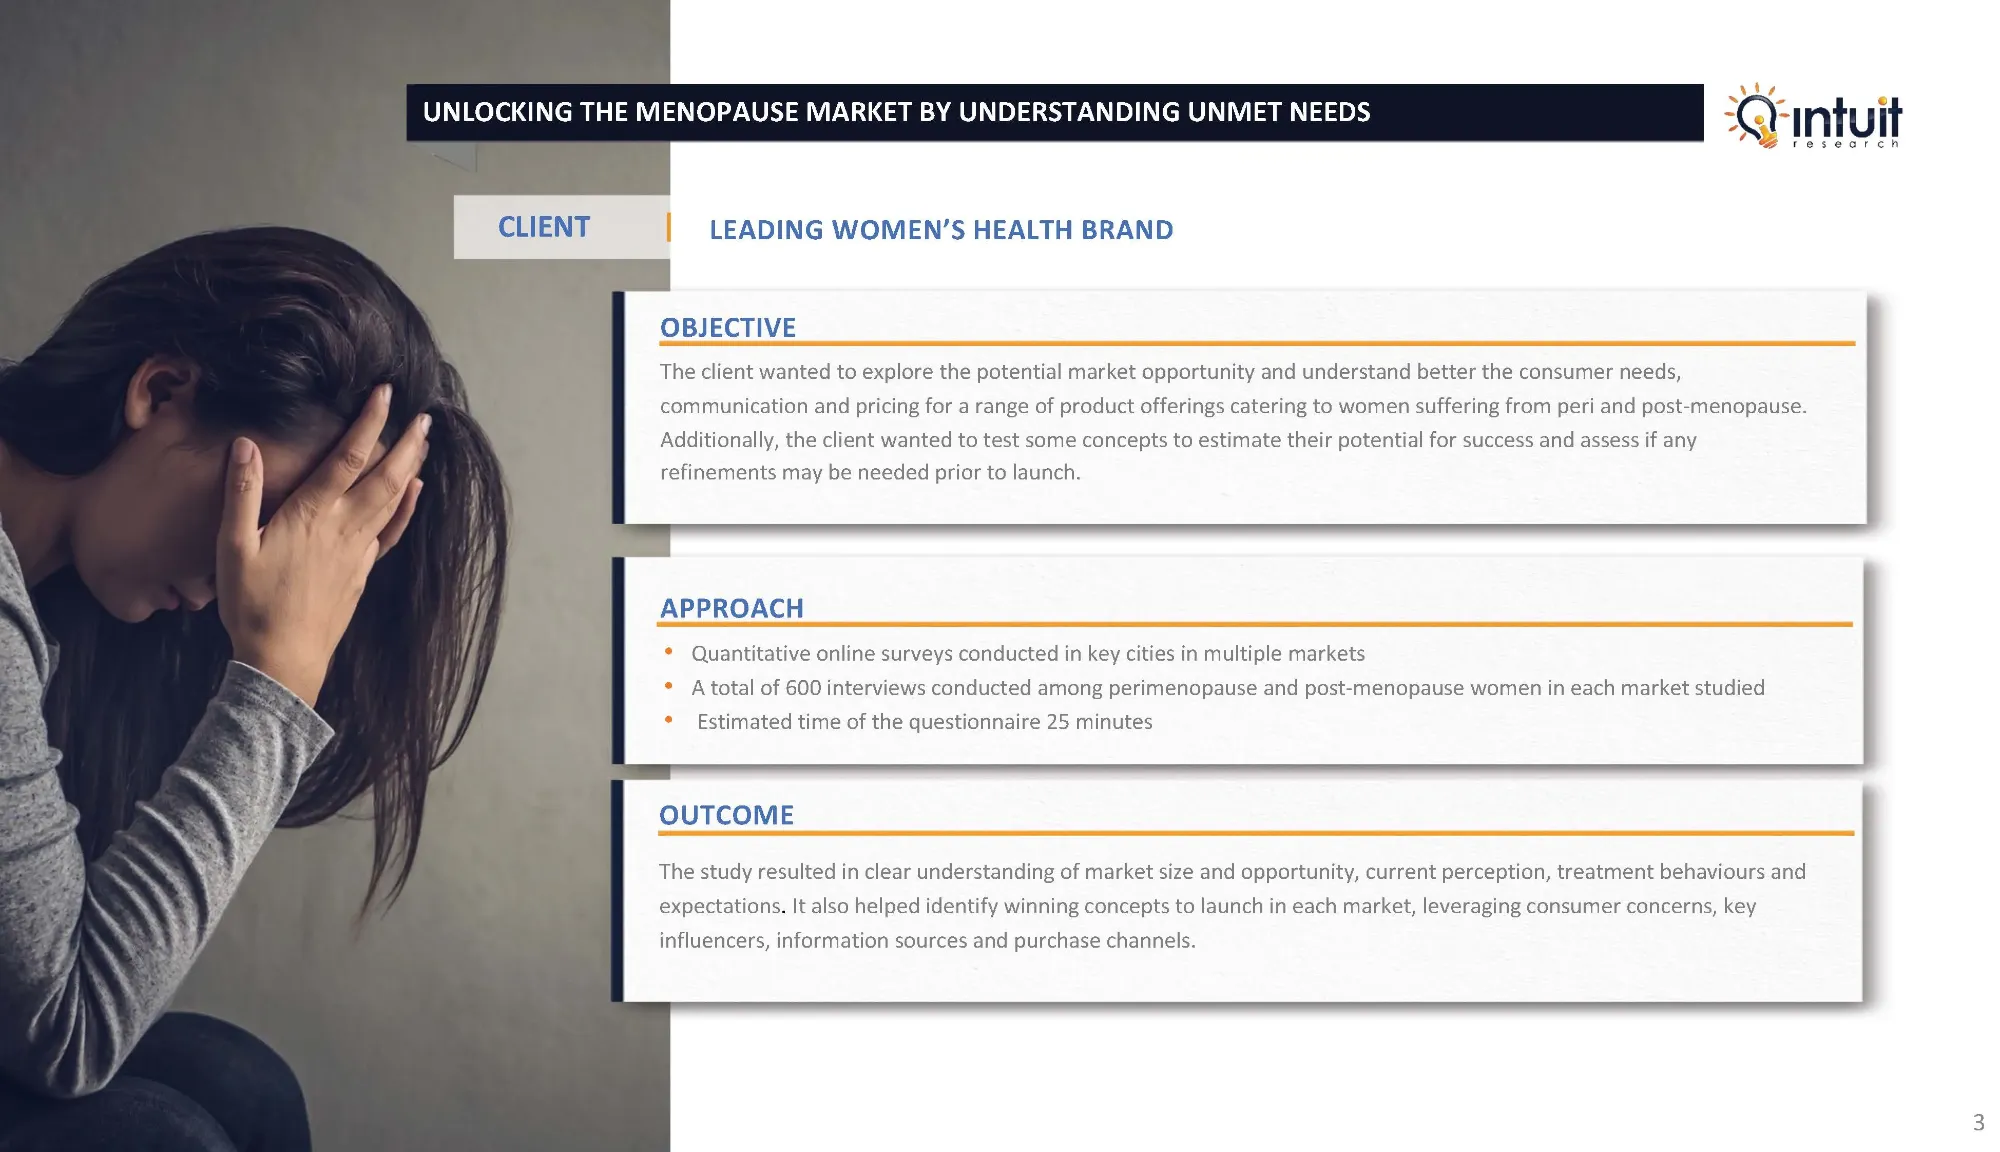
Task: Select the OUTCOME section heading
Action: (x=726, y=815)
